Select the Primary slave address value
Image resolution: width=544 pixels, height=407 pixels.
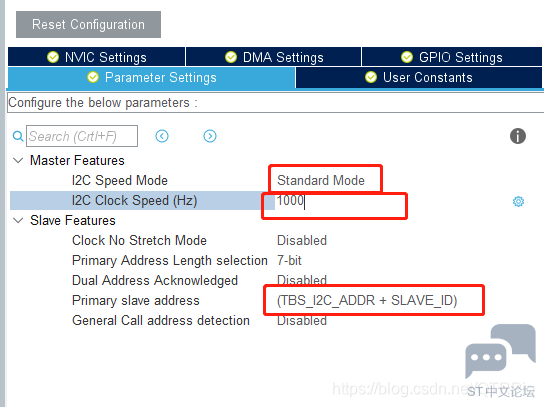(367, 300)
